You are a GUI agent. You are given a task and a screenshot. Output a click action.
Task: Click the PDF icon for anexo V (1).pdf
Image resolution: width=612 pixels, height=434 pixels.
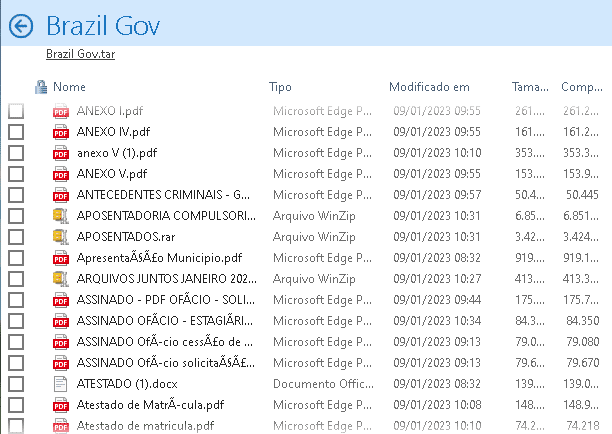coord(61,152)
